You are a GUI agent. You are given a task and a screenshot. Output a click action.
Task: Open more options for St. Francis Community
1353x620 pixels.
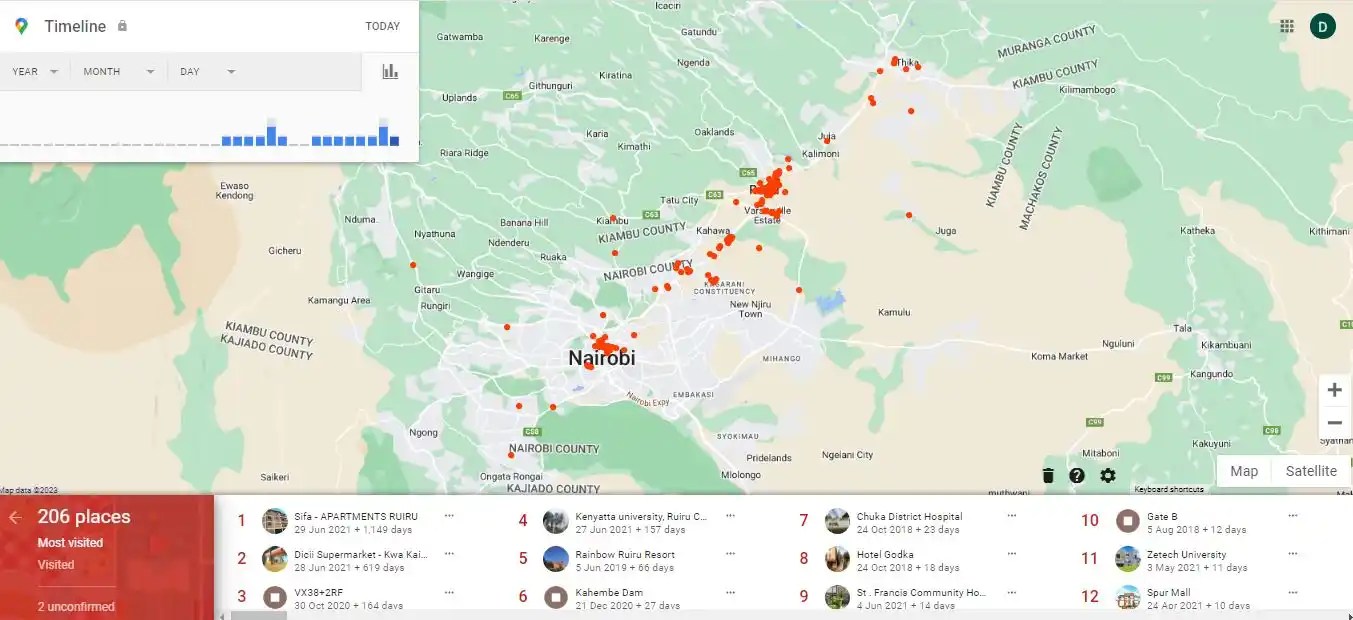1011,592
